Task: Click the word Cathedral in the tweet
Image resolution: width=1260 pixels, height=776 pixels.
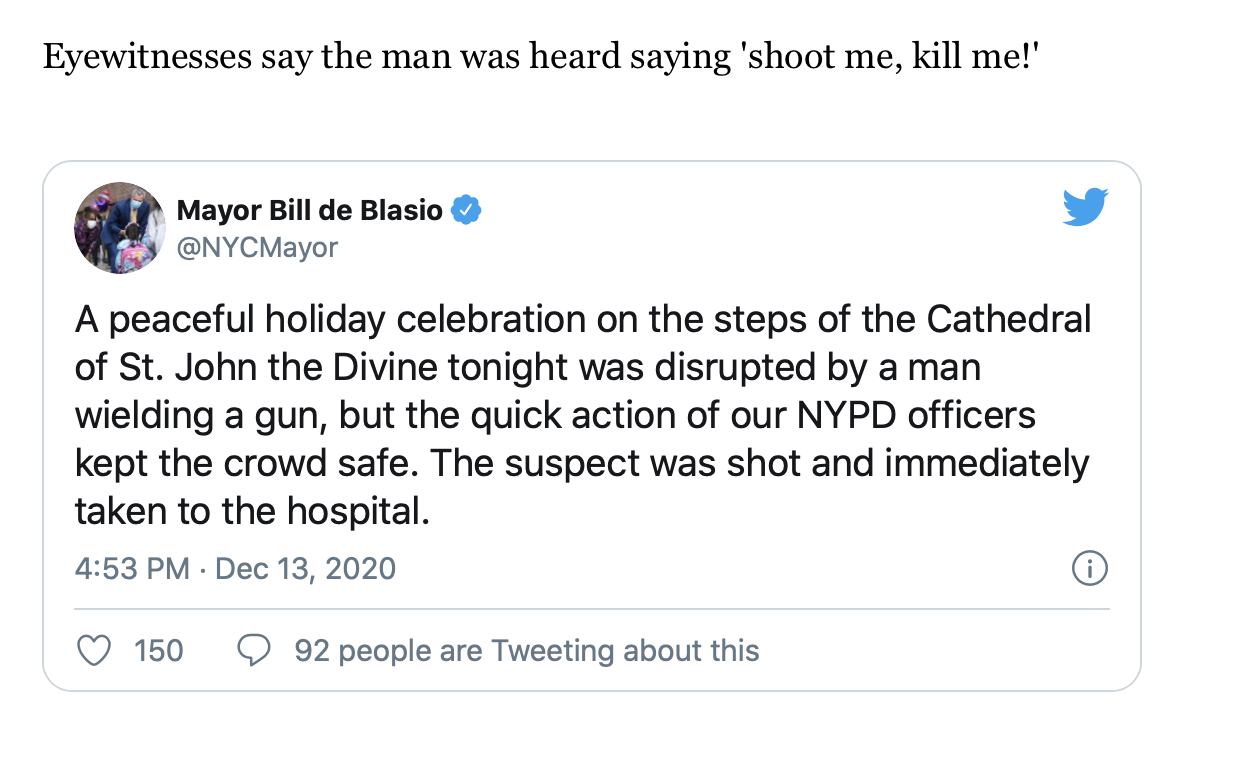Action: tap(1009, 320)
